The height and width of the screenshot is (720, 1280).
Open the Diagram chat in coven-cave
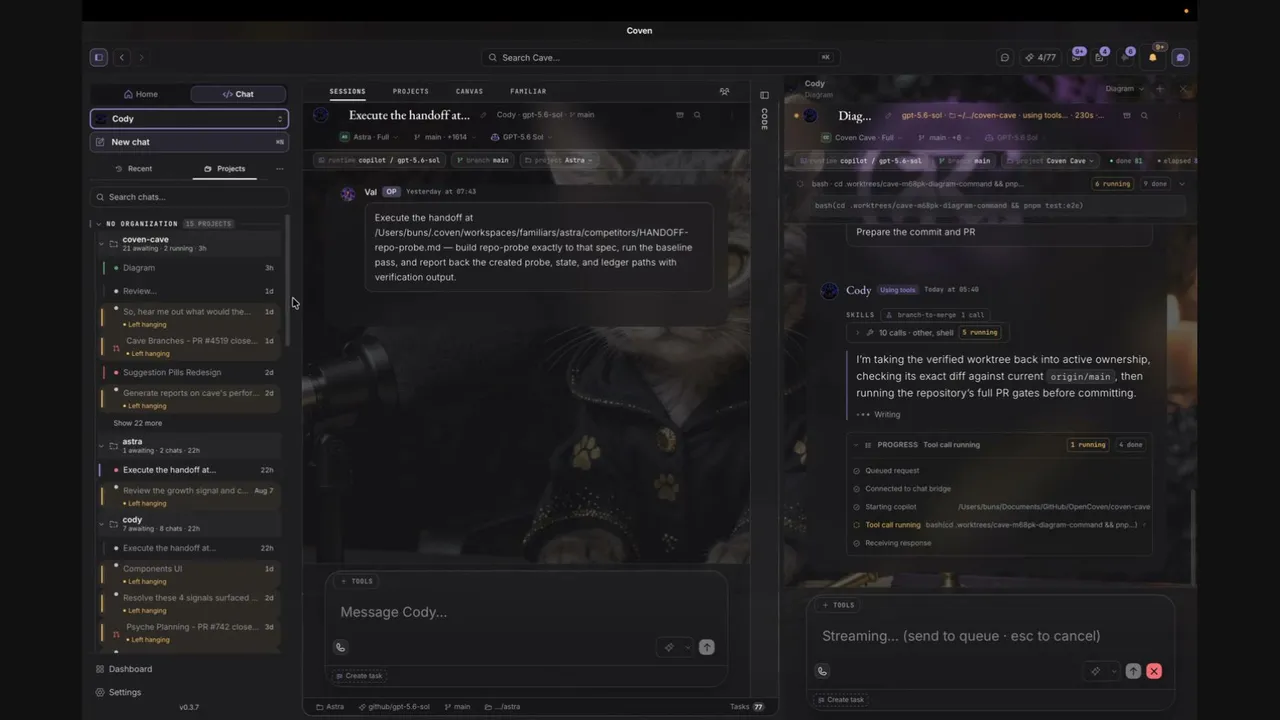[x=189, y=268]
